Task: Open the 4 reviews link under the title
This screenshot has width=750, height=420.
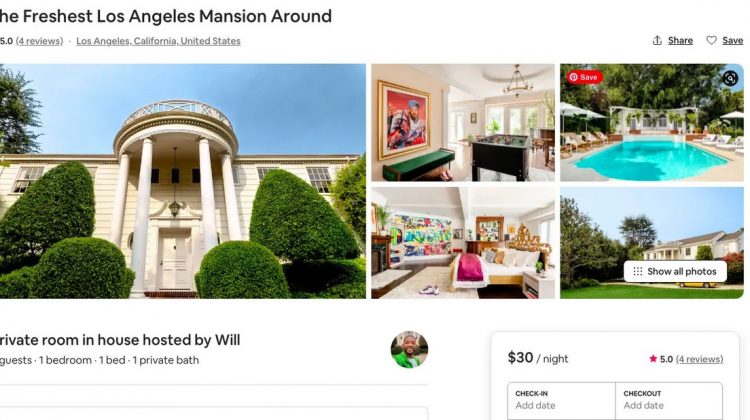Action: tap(39, 41)
